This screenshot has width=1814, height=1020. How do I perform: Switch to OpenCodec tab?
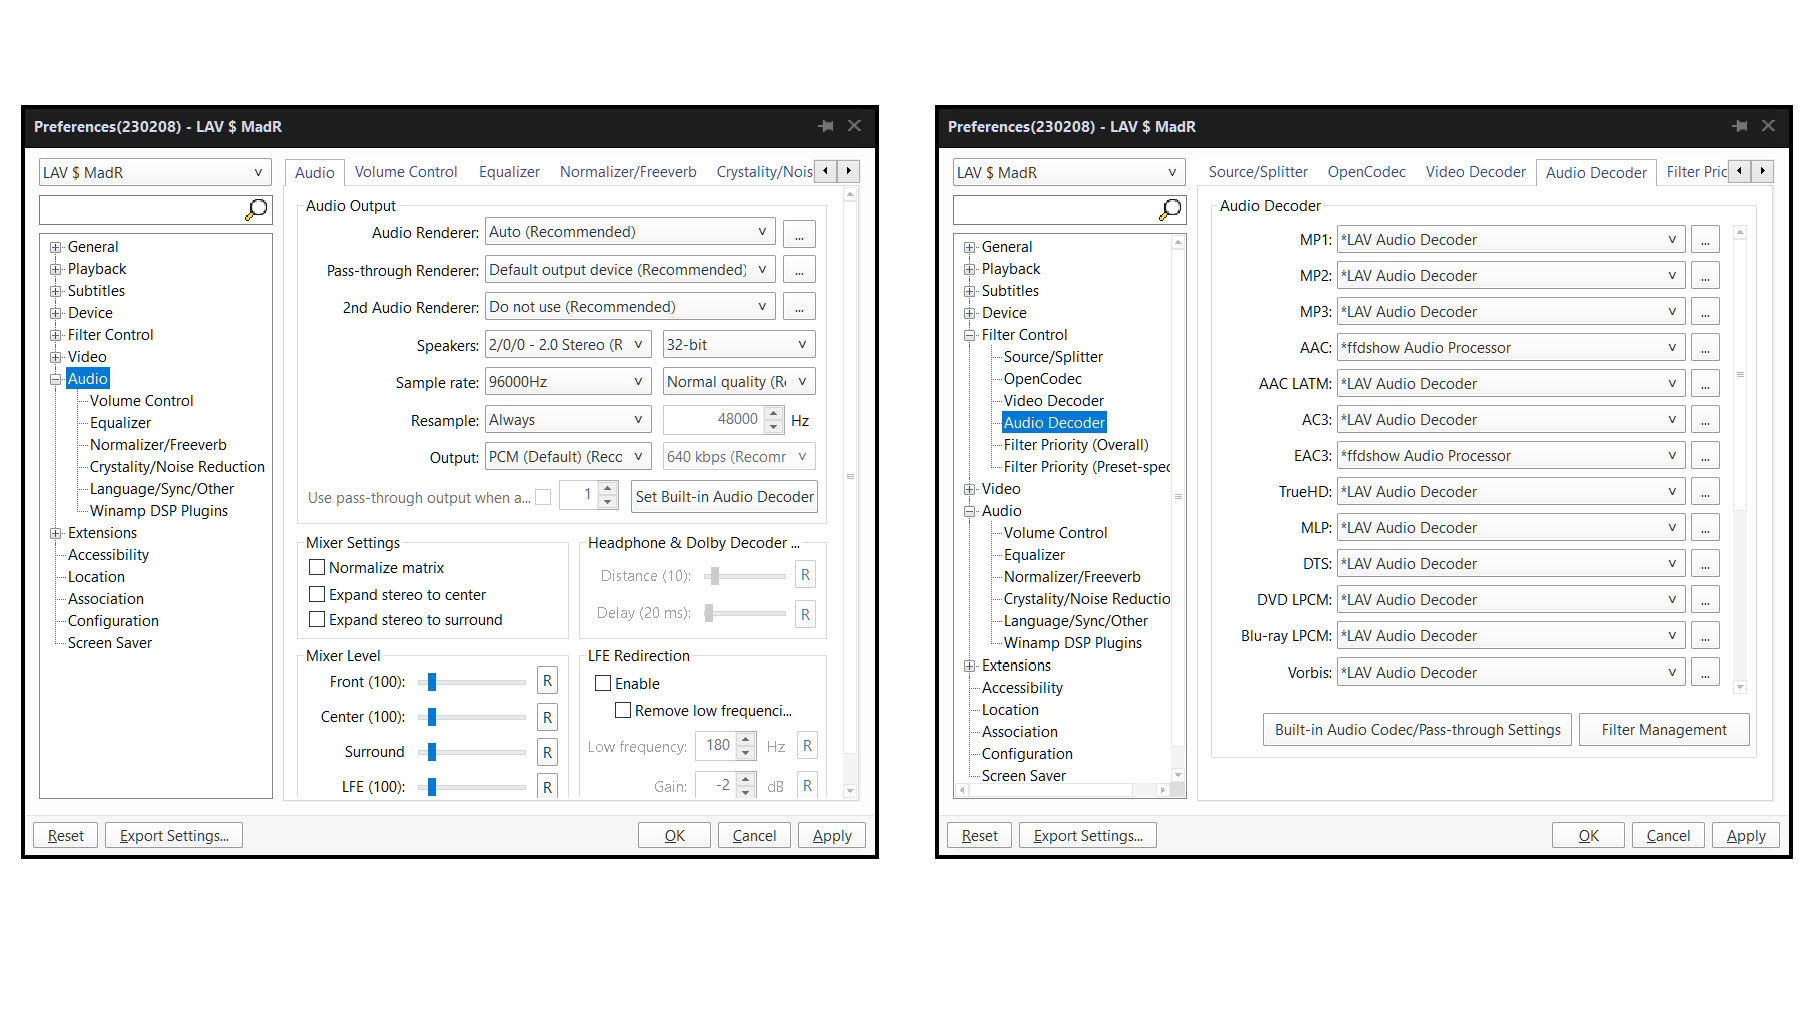pyautogui.click(x=1366, y=172)
